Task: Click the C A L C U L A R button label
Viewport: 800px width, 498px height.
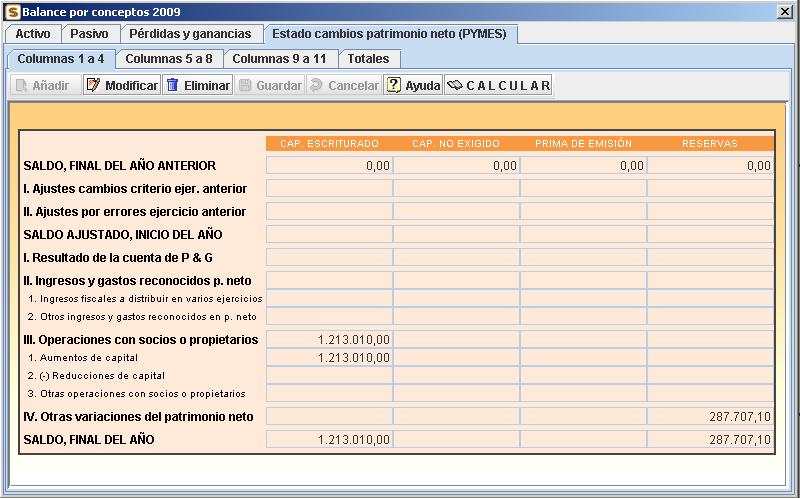Action: pyautogui.click(x=508, y=86)
